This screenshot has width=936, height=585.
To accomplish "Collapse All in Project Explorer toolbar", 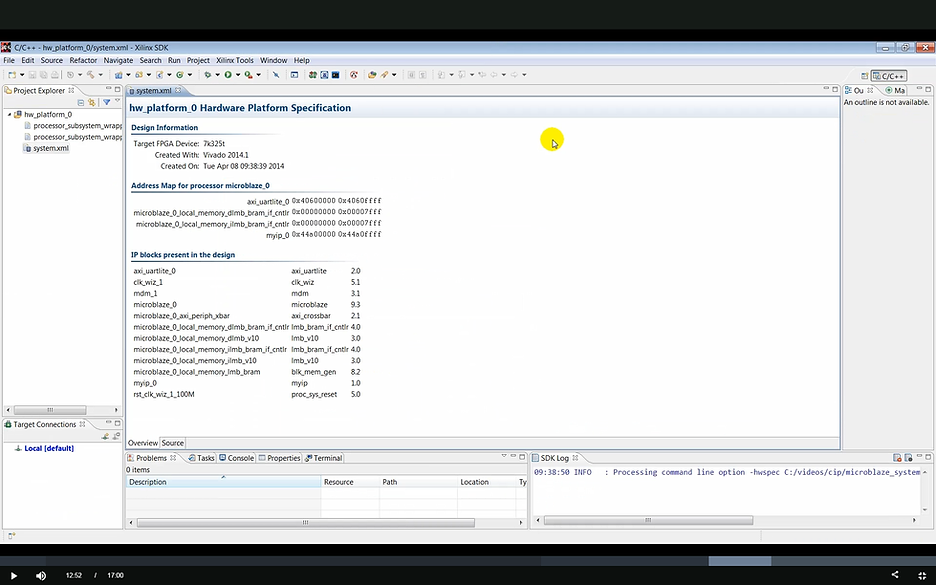I will pyautogui.click(x=80, y=101).
